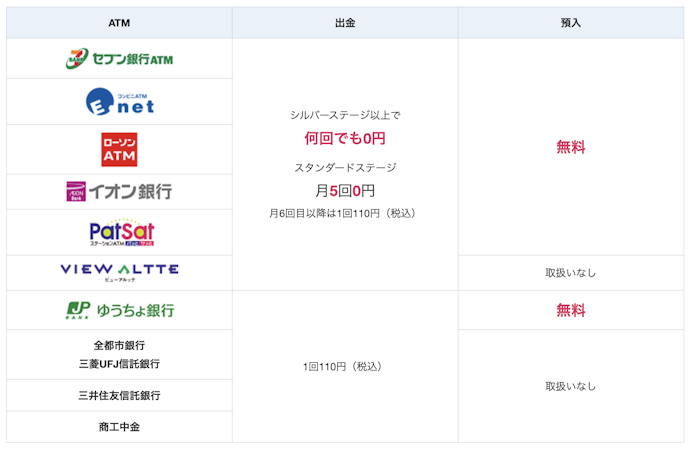The image size is (690, 451).
Task: Click the 商工中金 row
Action: (119, 426)
